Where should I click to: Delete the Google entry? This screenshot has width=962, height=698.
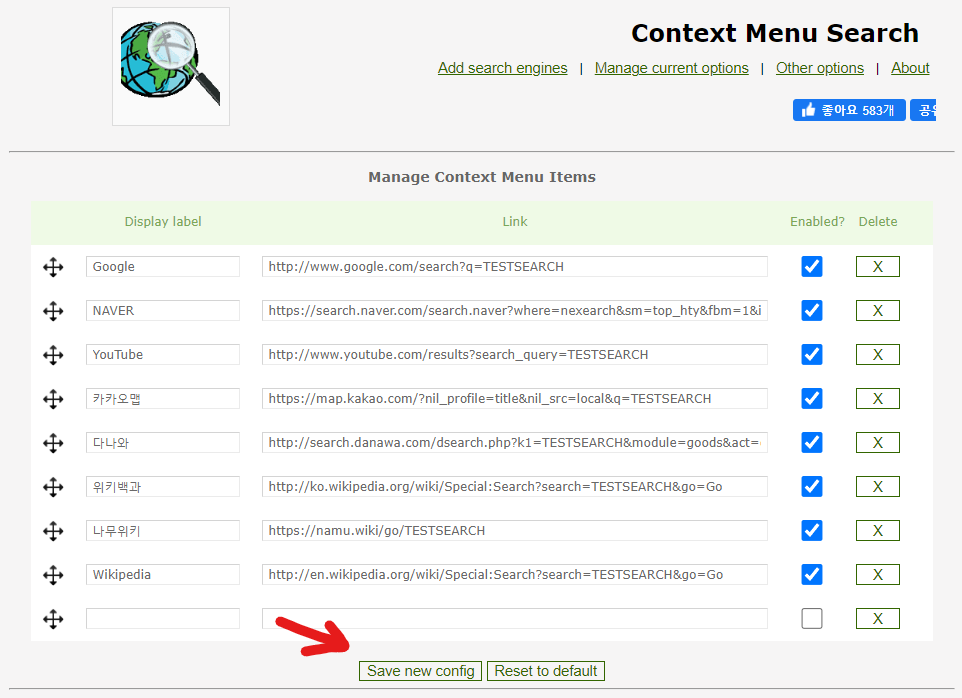pos(878,267)
